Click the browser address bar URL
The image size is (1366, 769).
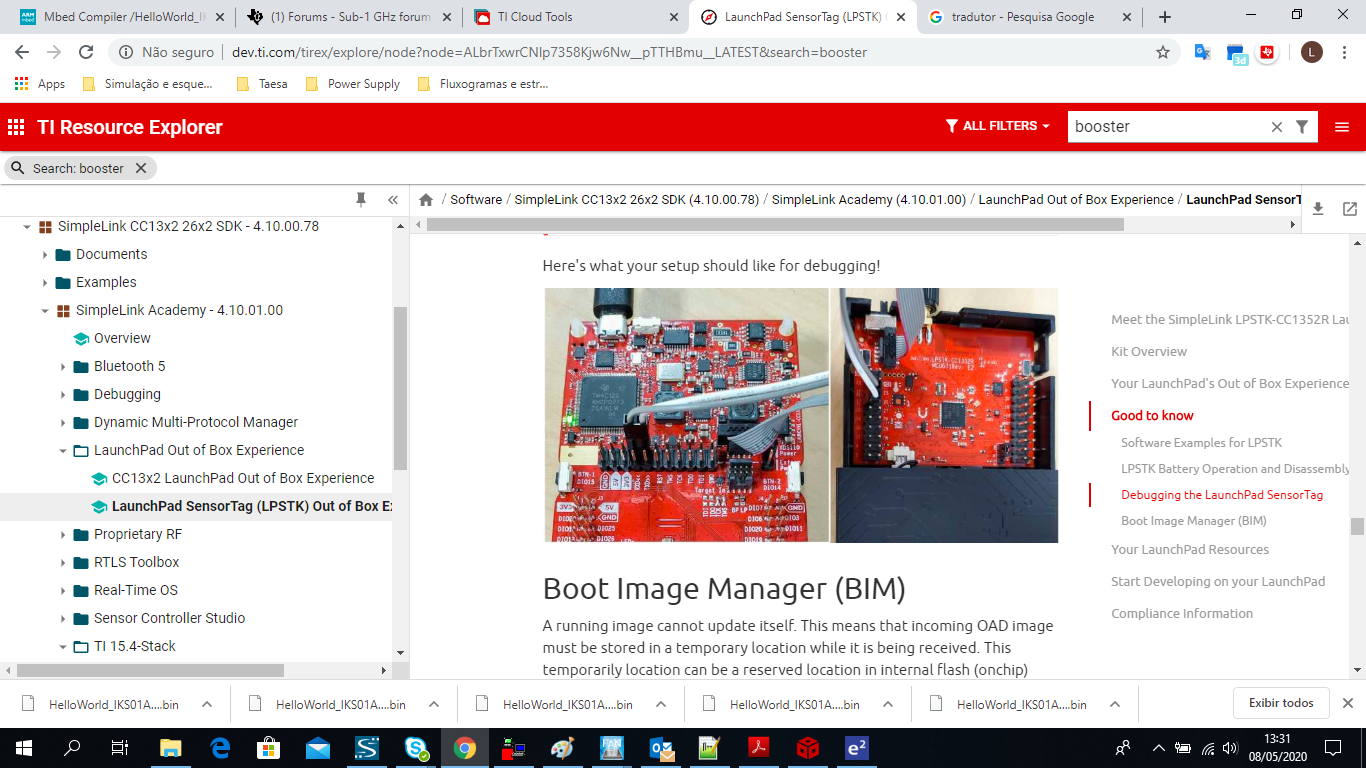click(x=549, y=52)
